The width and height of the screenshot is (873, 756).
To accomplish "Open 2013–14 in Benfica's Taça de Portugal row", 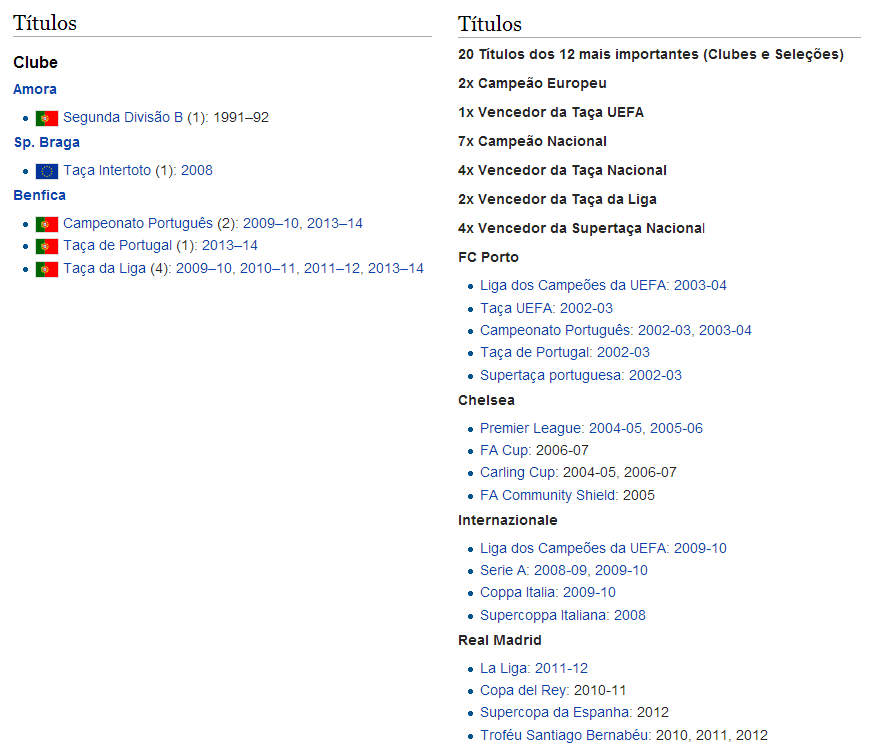I will tap(230, 246).
